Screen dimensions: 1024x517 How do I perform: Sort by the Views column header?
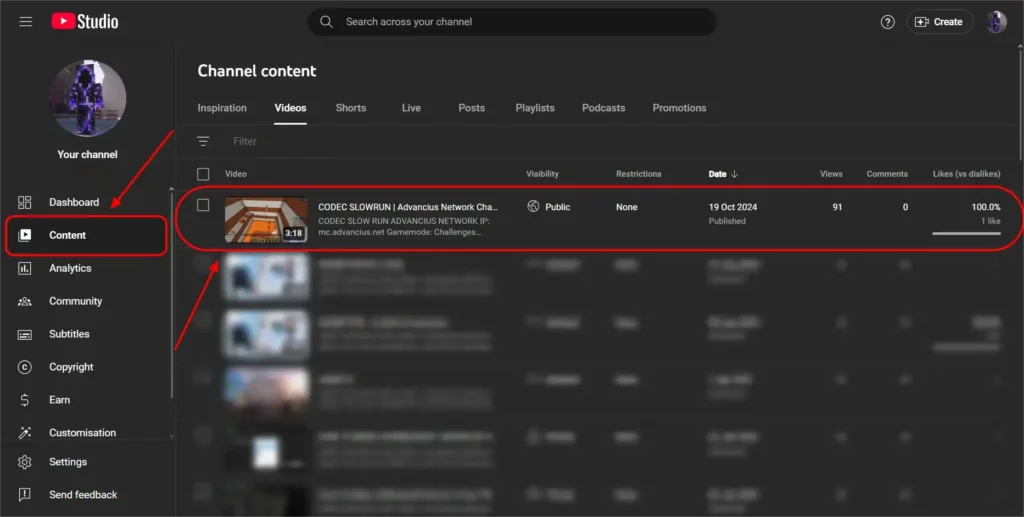tap(831, 174)
